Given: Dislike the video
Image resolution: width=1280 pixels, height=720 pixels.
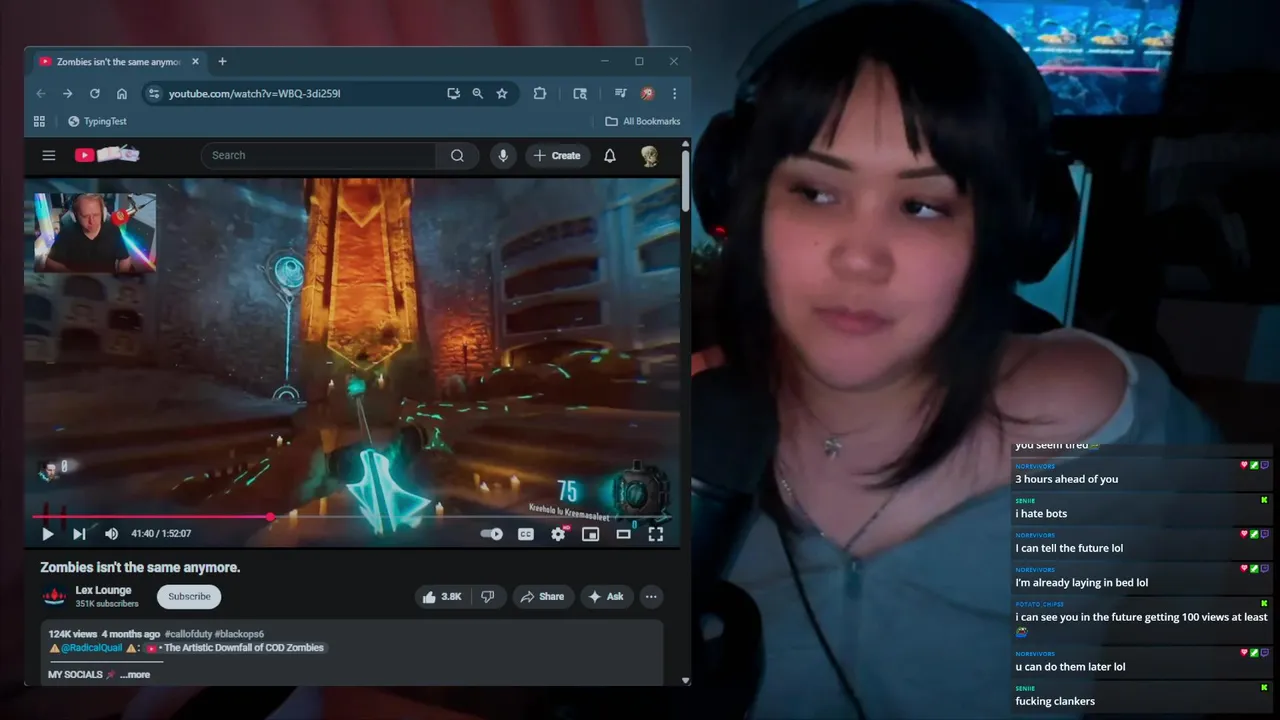Looking at the screenshot, I should [x=487, y=596].
